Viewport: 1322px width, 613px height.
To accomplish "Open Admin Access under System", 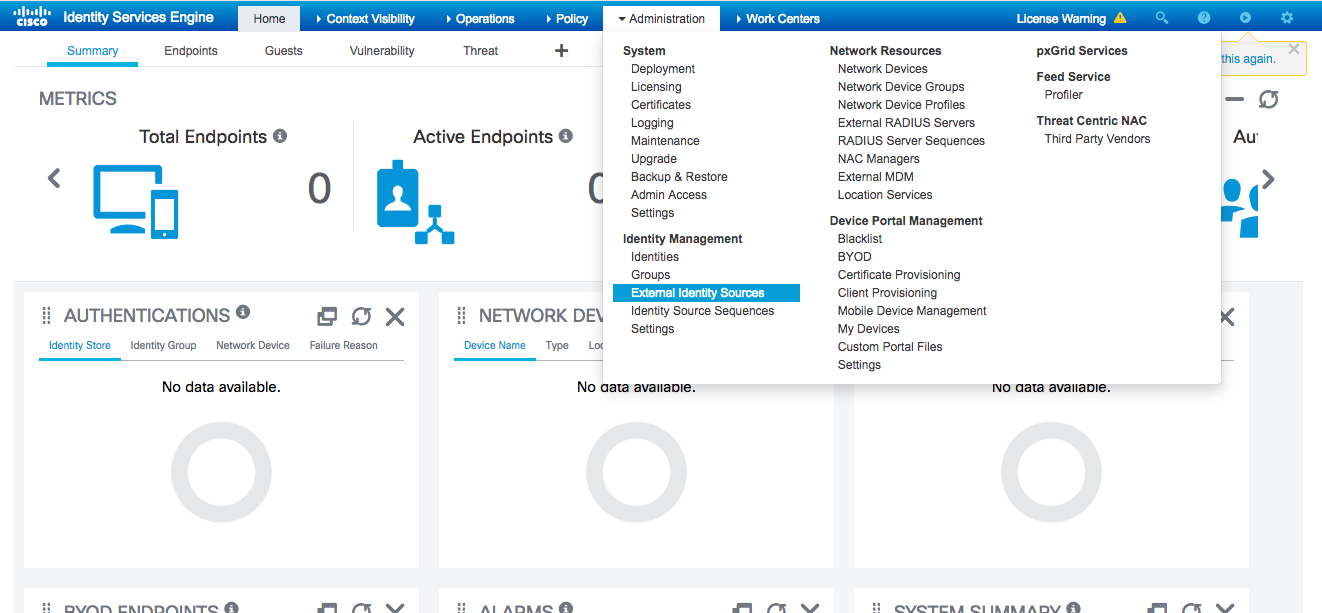I will (669, 195).
